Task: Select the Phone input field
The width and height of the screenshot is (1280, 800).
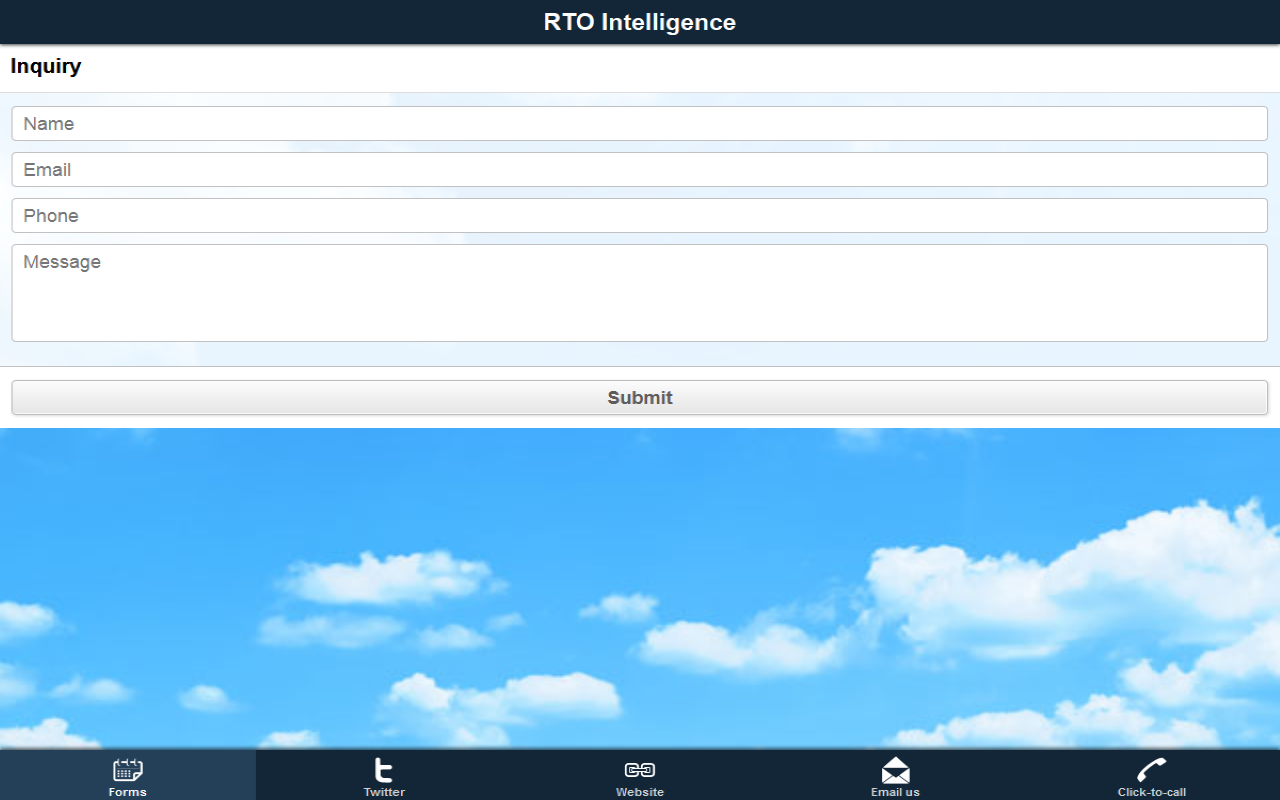Action: tap(640, 216)
